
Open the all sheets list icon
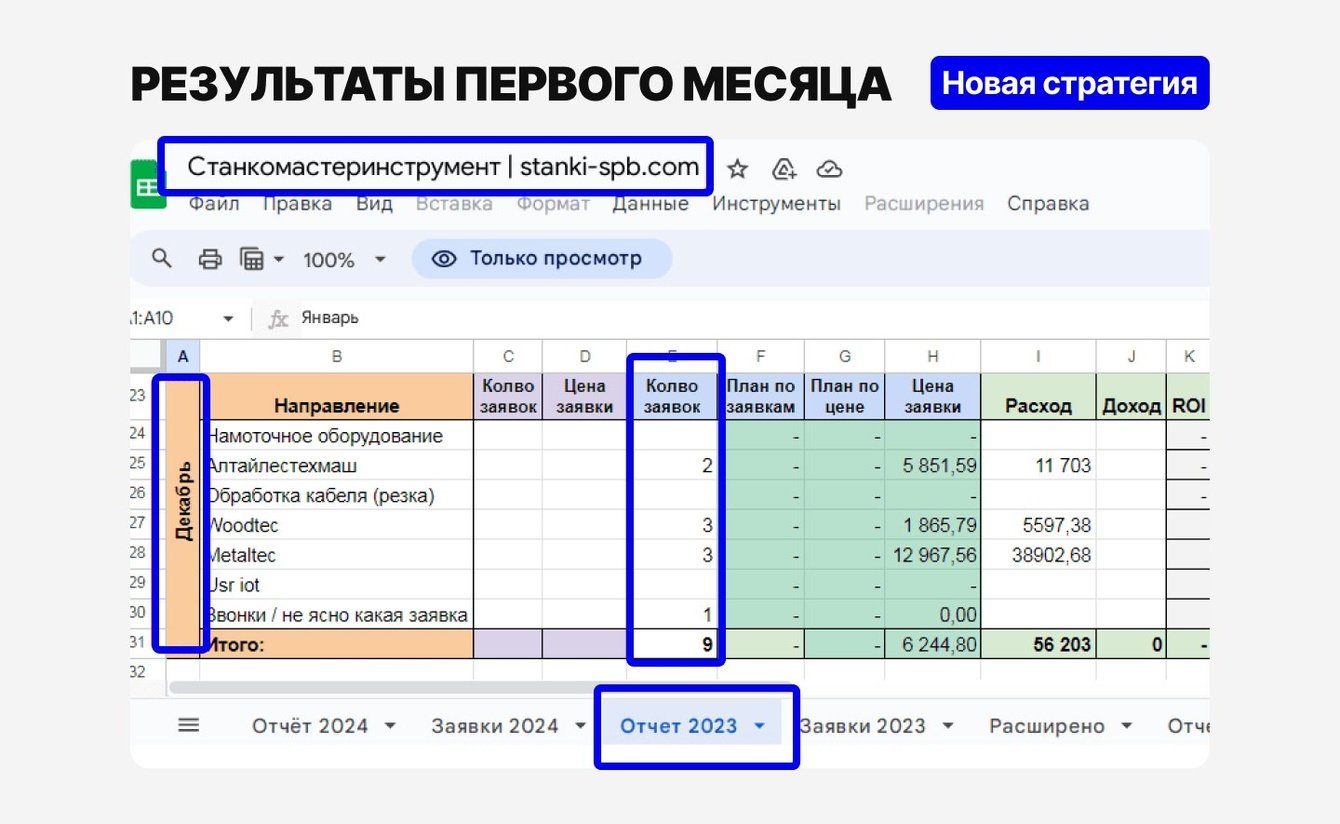(188, 725)
